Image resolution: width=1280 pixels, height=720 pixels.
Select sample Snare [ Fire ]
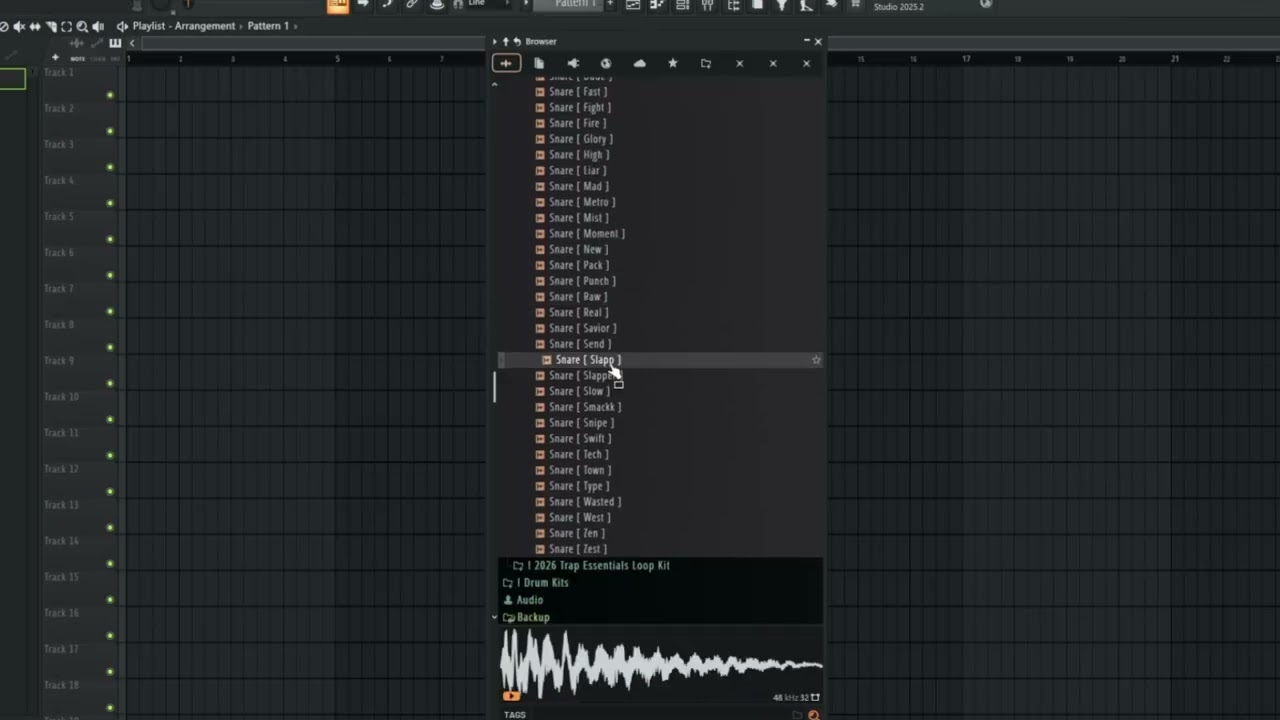click(x=577, y=124)
